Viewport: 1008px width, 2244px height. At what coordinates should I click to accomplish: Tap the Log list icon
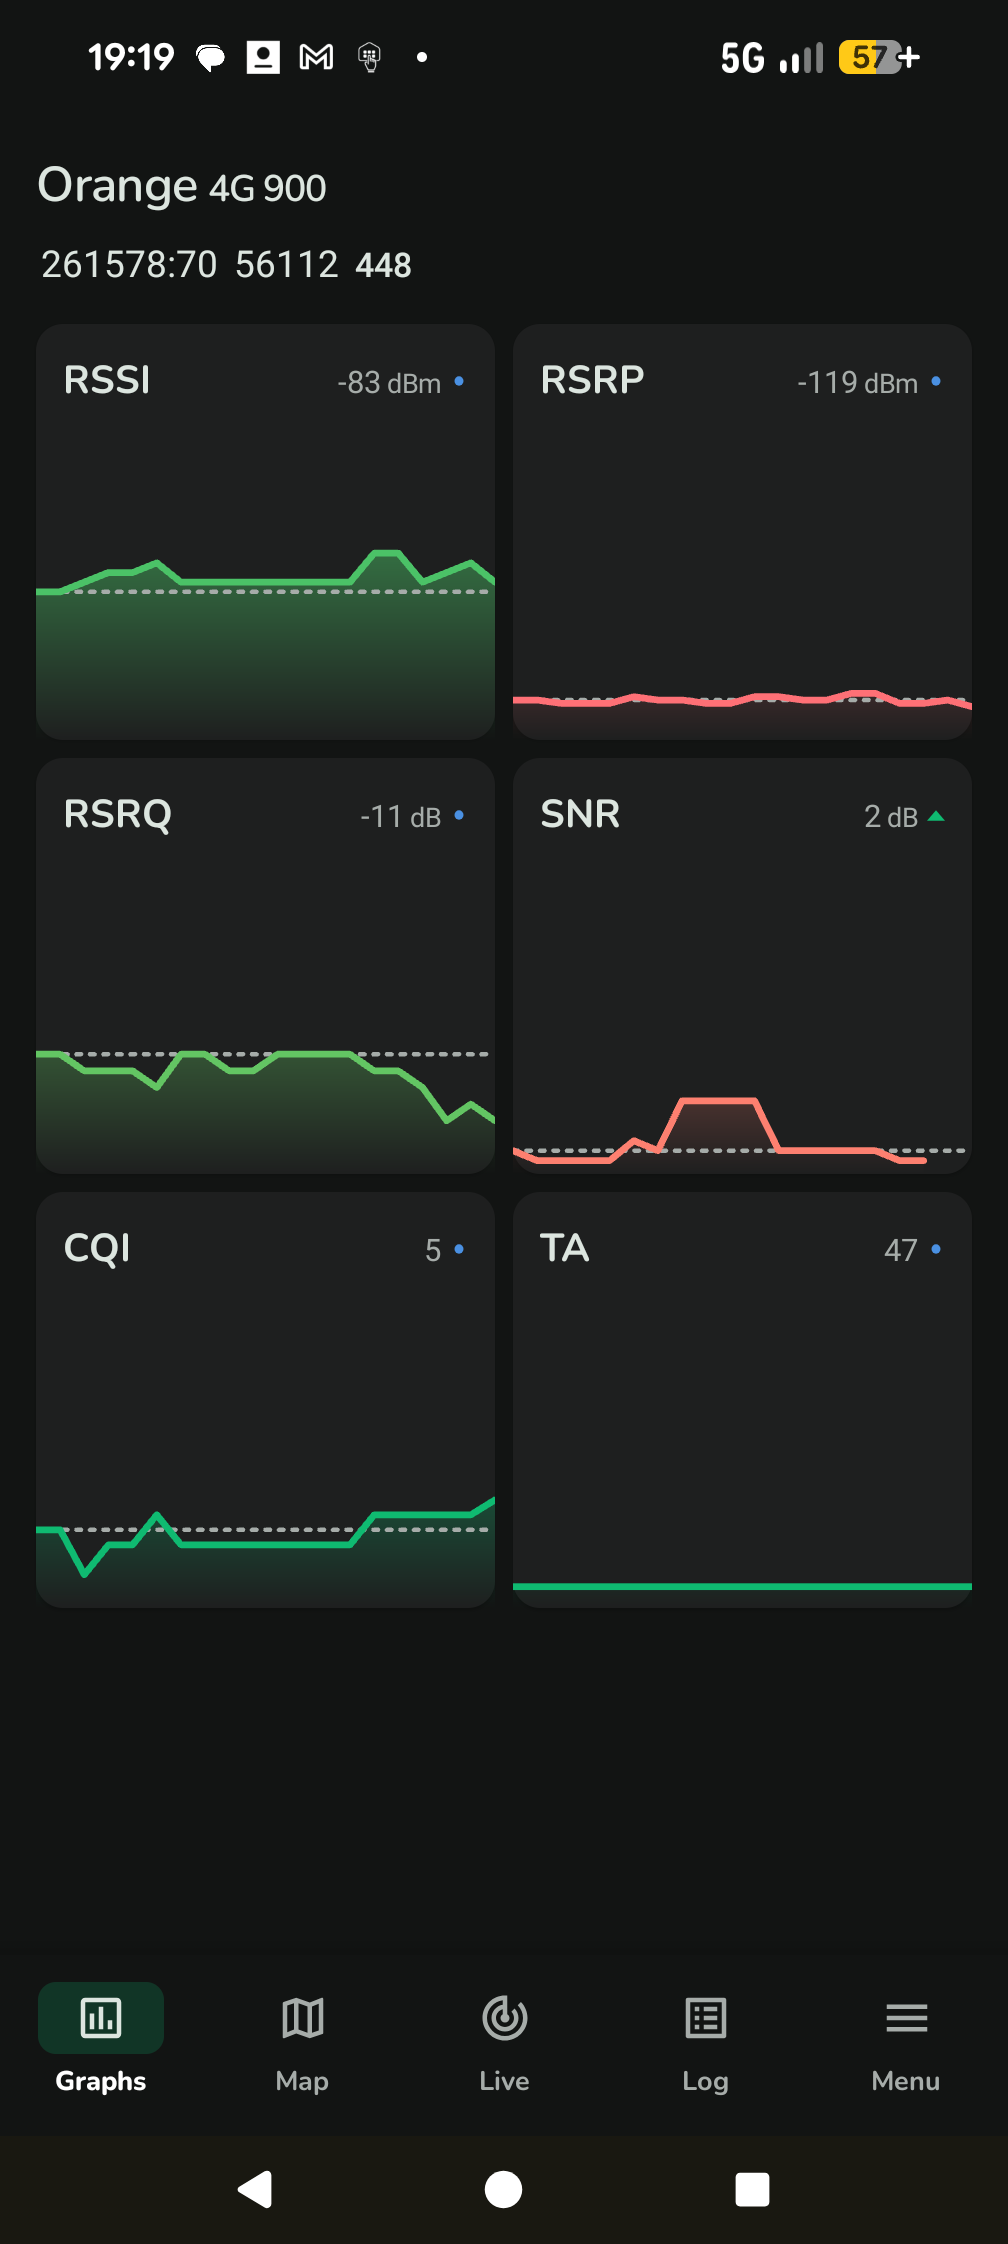pyautogui.click(x=705, y=2018)
